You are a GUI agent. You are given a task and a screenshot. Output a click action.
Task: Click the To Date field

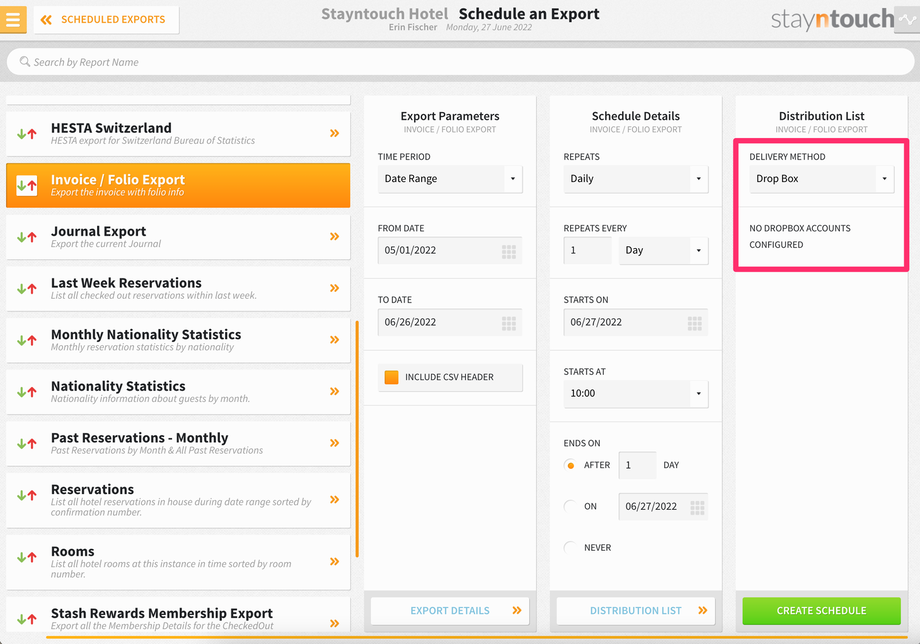point(450,322)
